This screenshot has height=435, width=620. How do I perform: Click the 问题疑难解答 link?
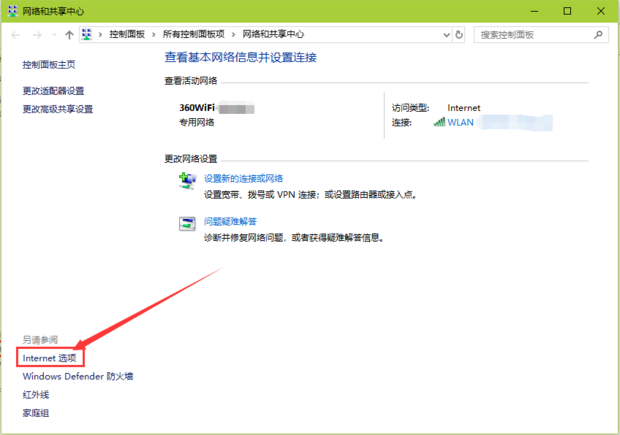(x=231, y=221)
